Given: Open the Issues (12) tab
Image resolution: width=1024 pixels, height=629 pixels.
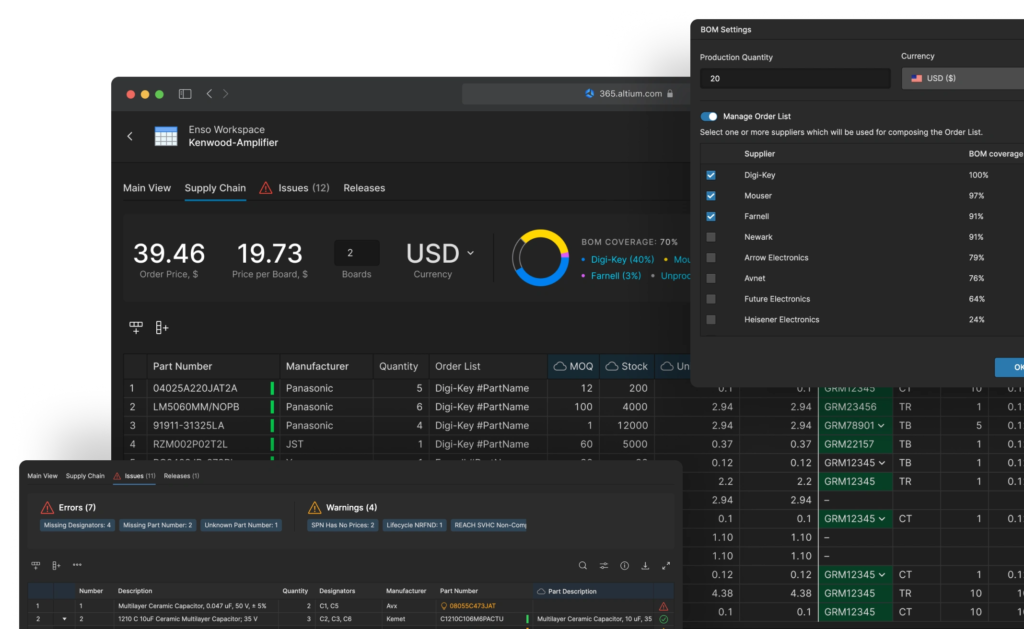Looking at the screenshot, I should [x=295, y=188].
